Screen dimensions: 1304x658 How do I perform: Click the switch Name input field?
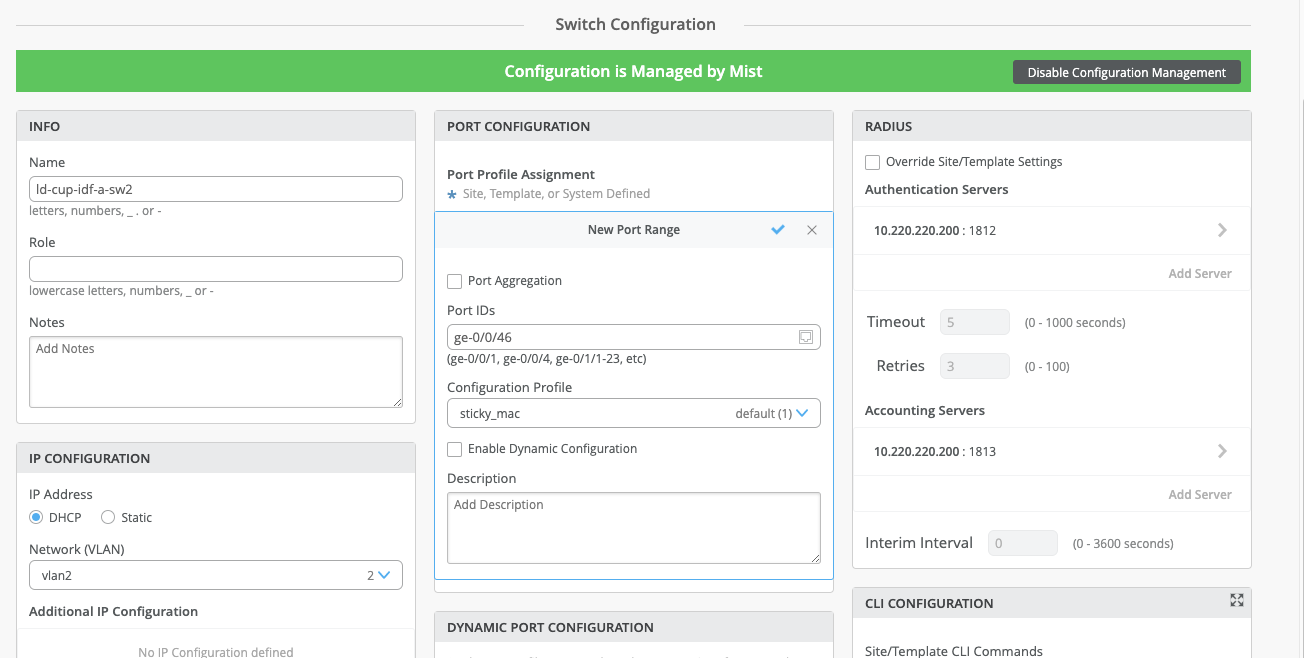click(215, 189)
